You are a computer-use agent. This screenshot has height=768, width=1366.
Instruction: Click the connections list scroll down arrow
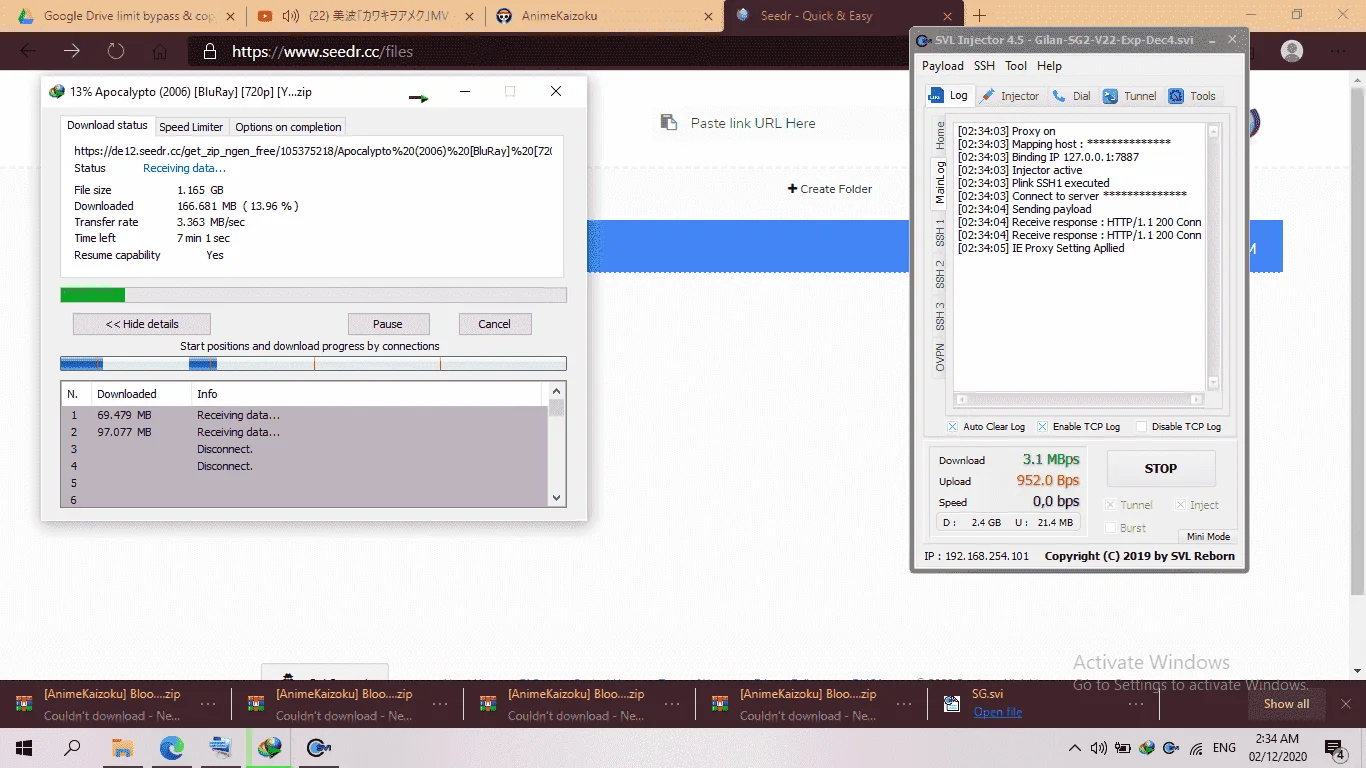[557, 498]
